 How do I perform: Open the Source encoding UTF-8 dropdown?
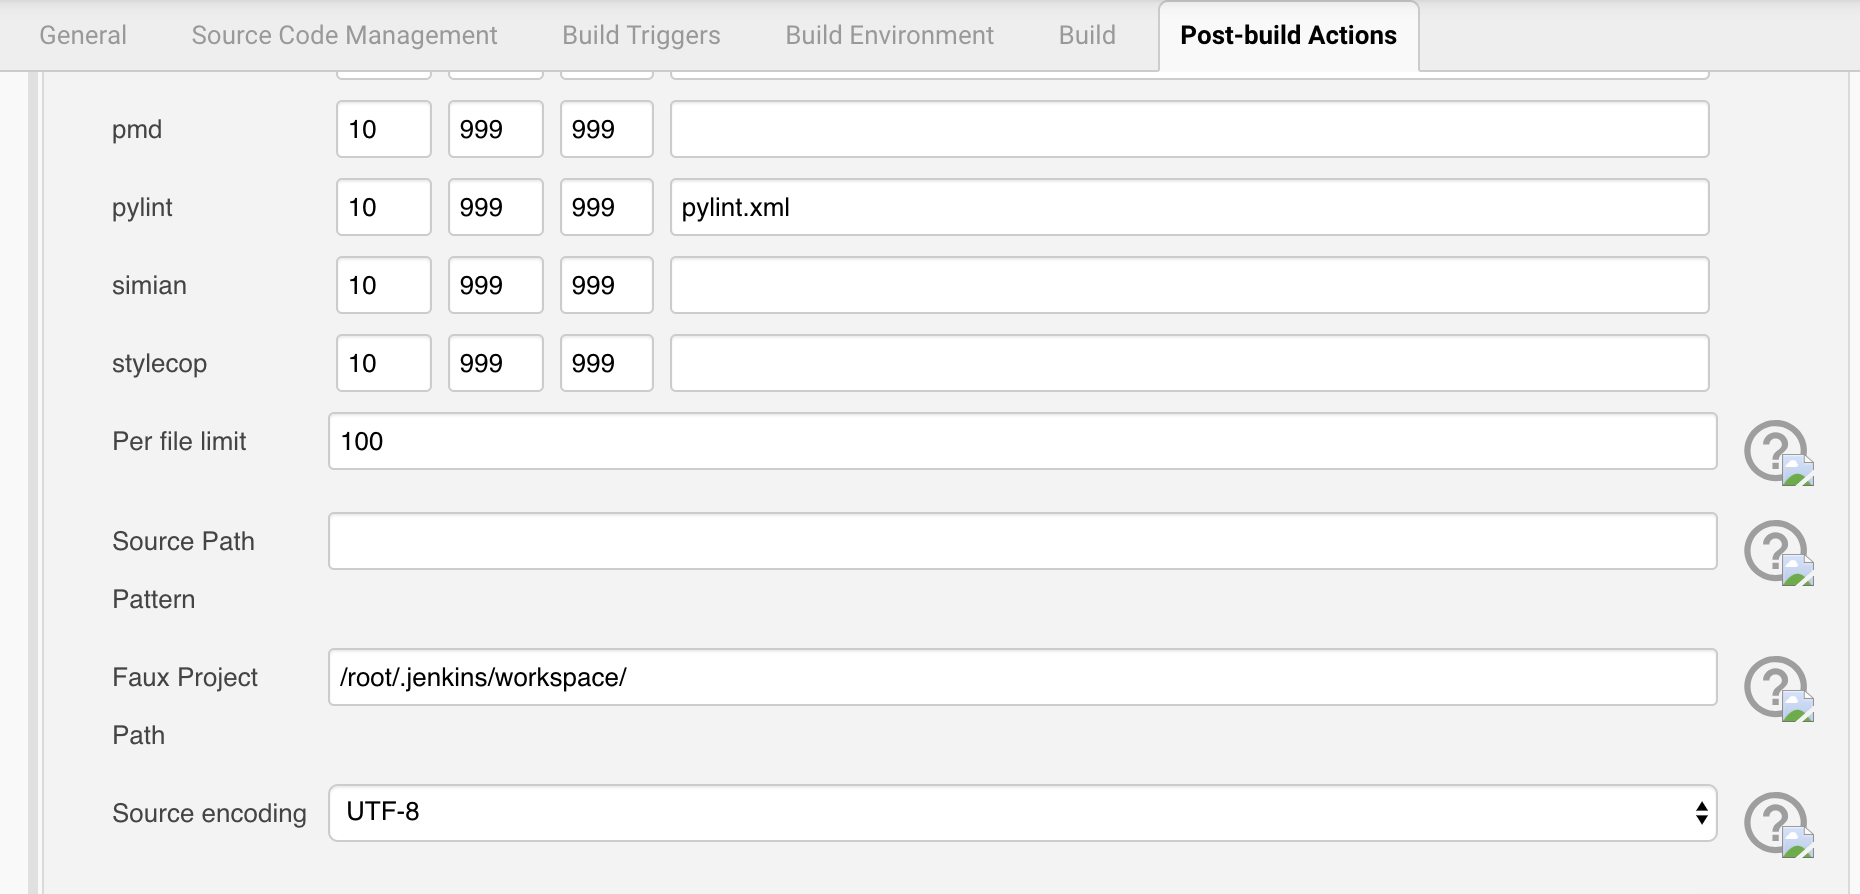click(x=1022, y=812)
